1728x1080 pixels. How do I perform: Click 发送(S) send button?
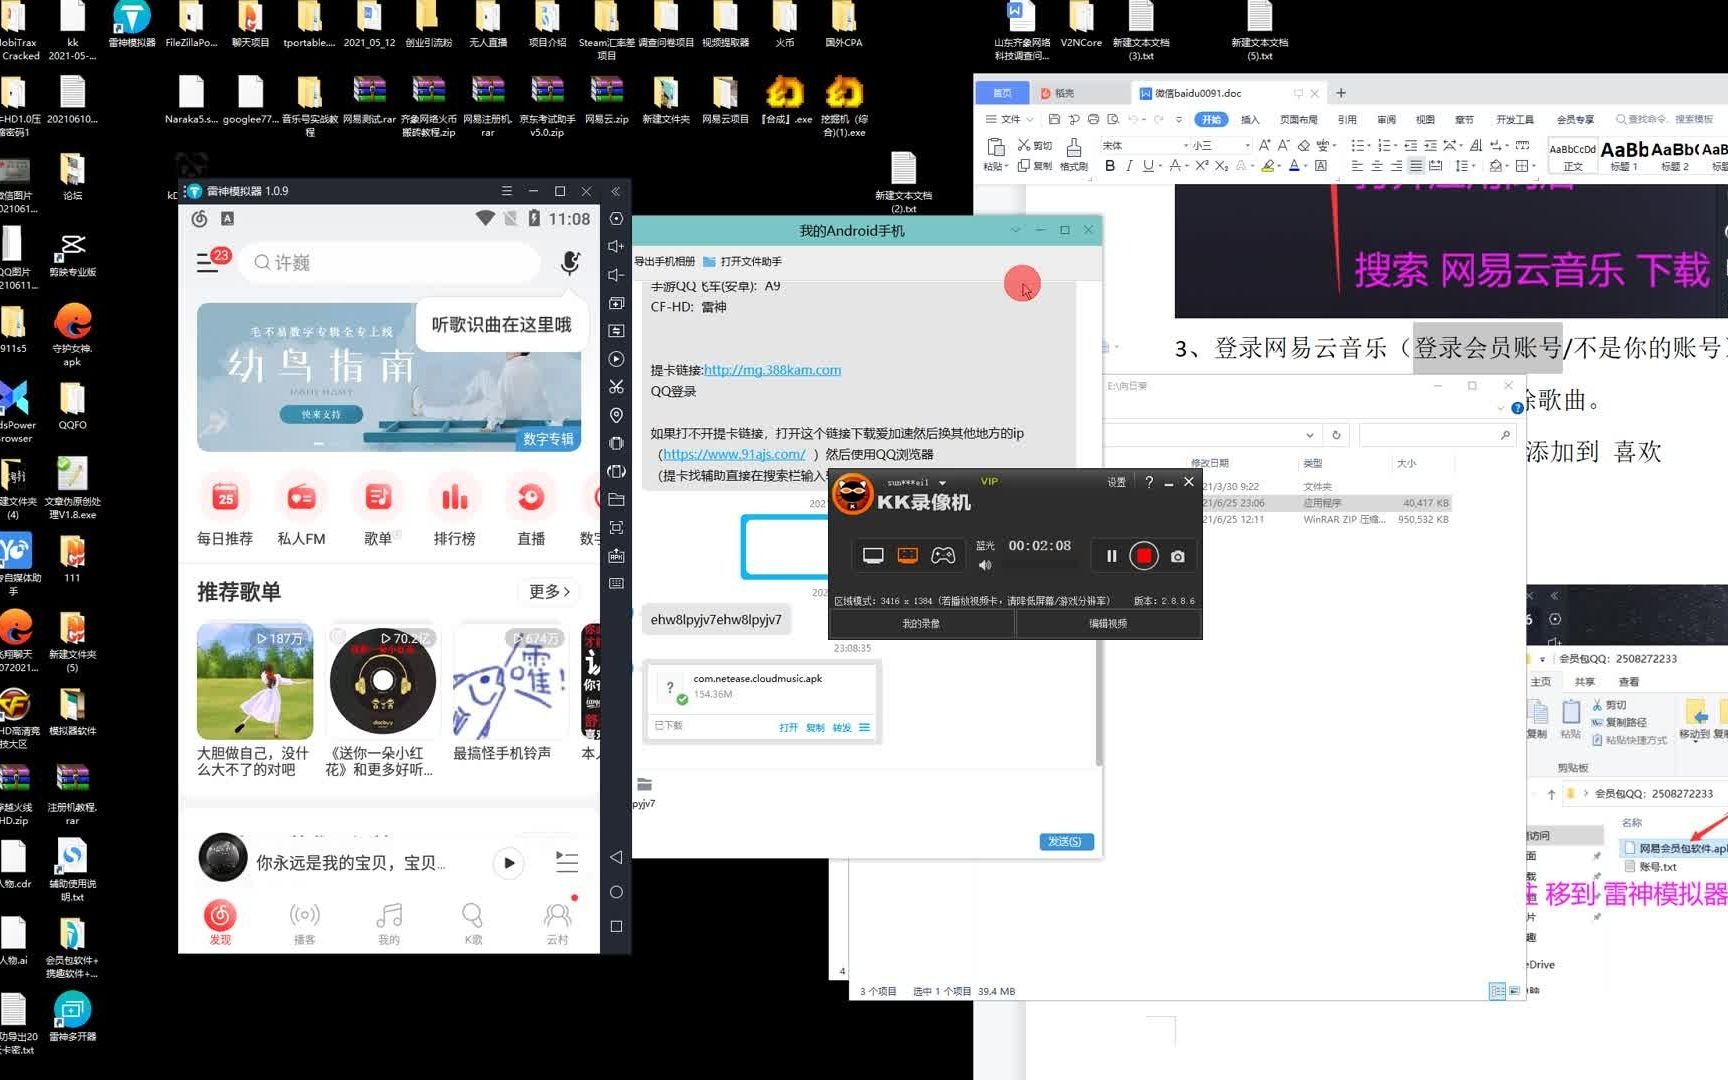coord(1066,842)
